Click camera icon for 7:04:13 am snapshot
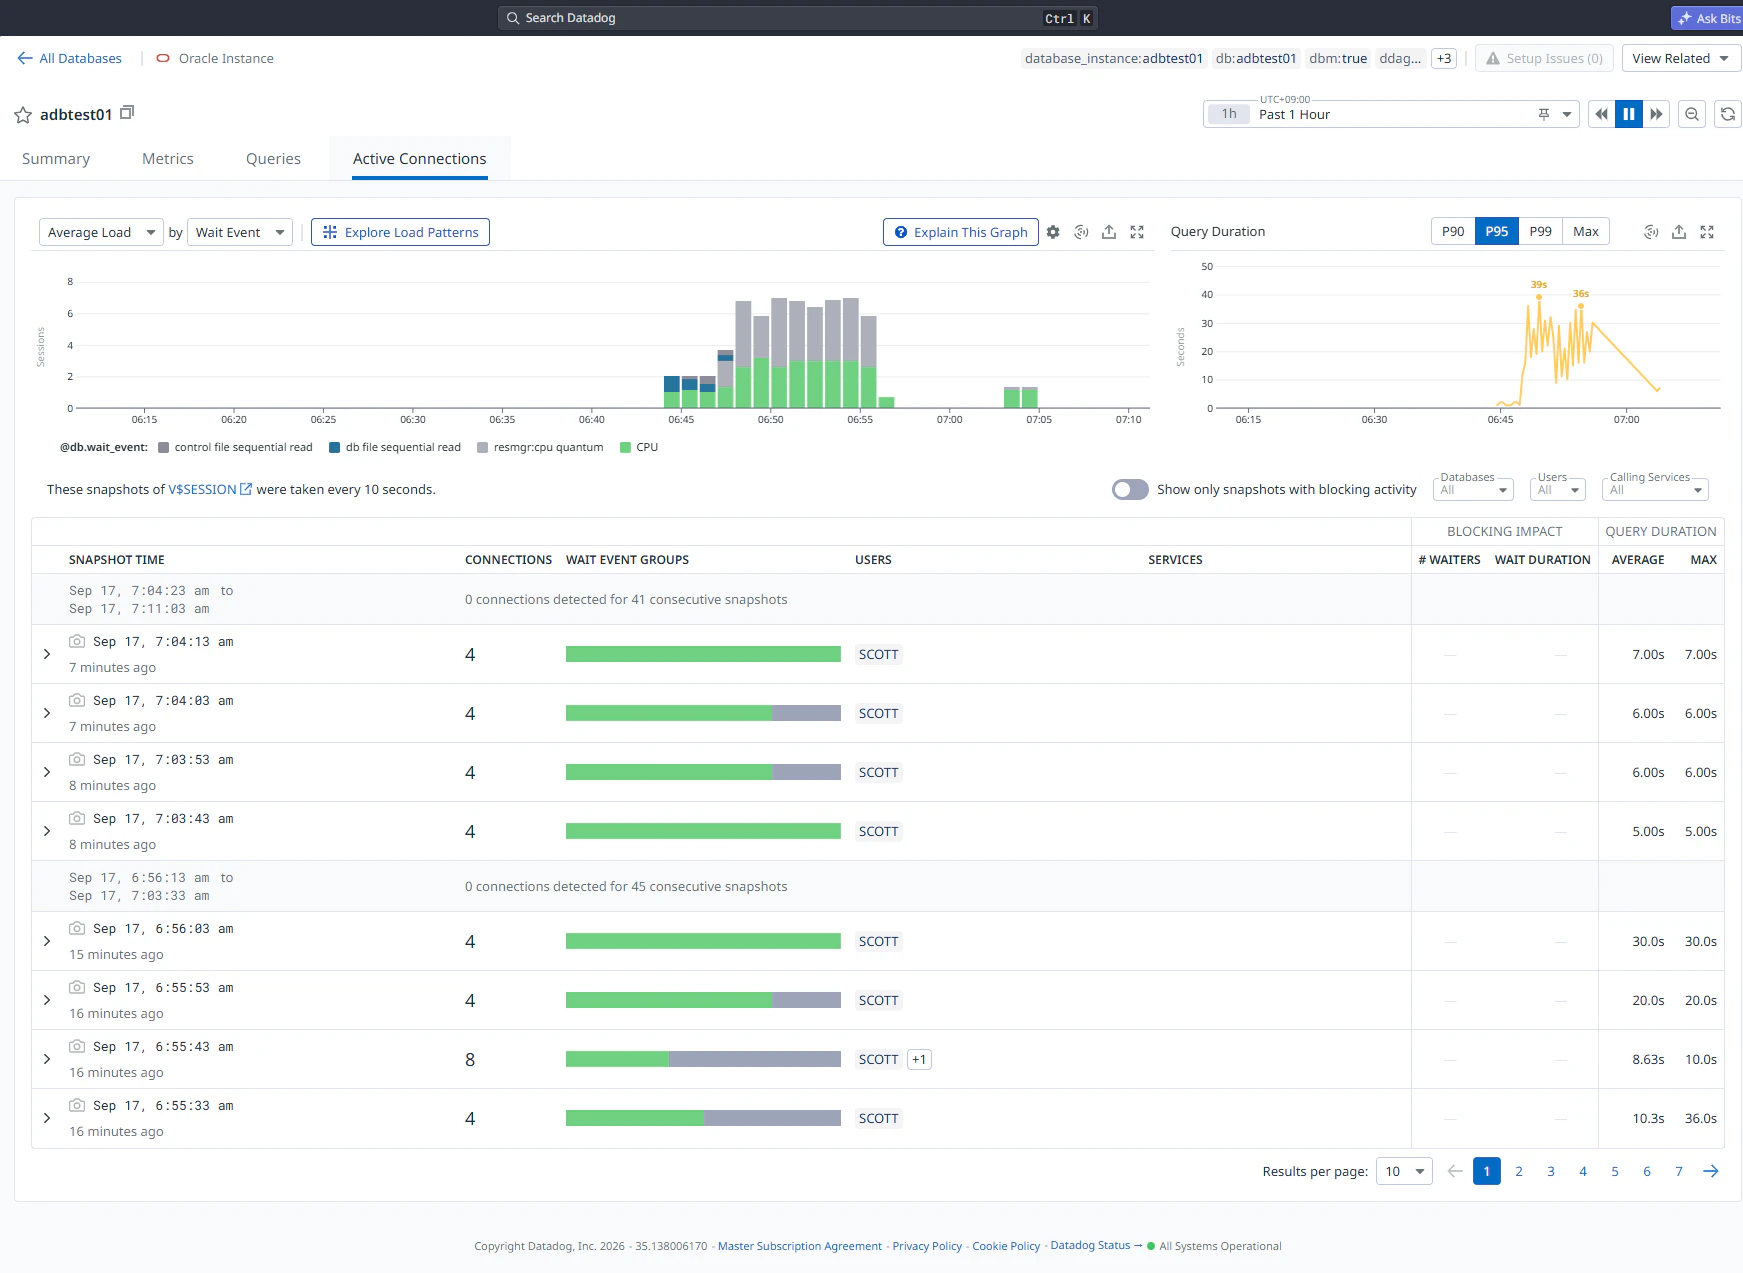Image resolution: width=1743 pixels, height=1273 pixels. [77, 641]
